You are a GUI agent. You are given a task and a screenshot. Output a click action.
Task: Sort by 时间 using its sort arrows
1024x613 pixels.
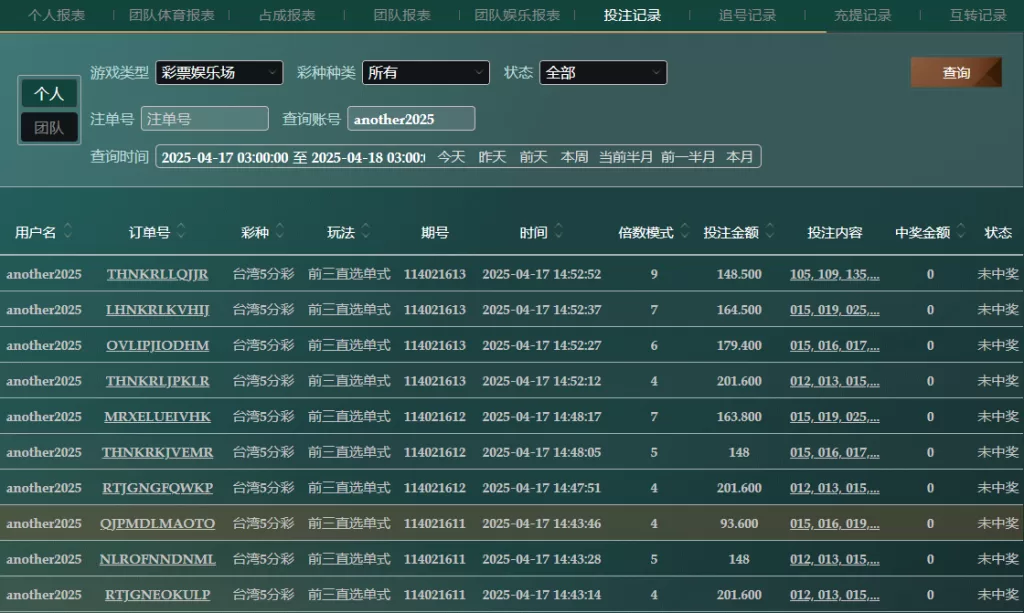click(x=559, y=232)
